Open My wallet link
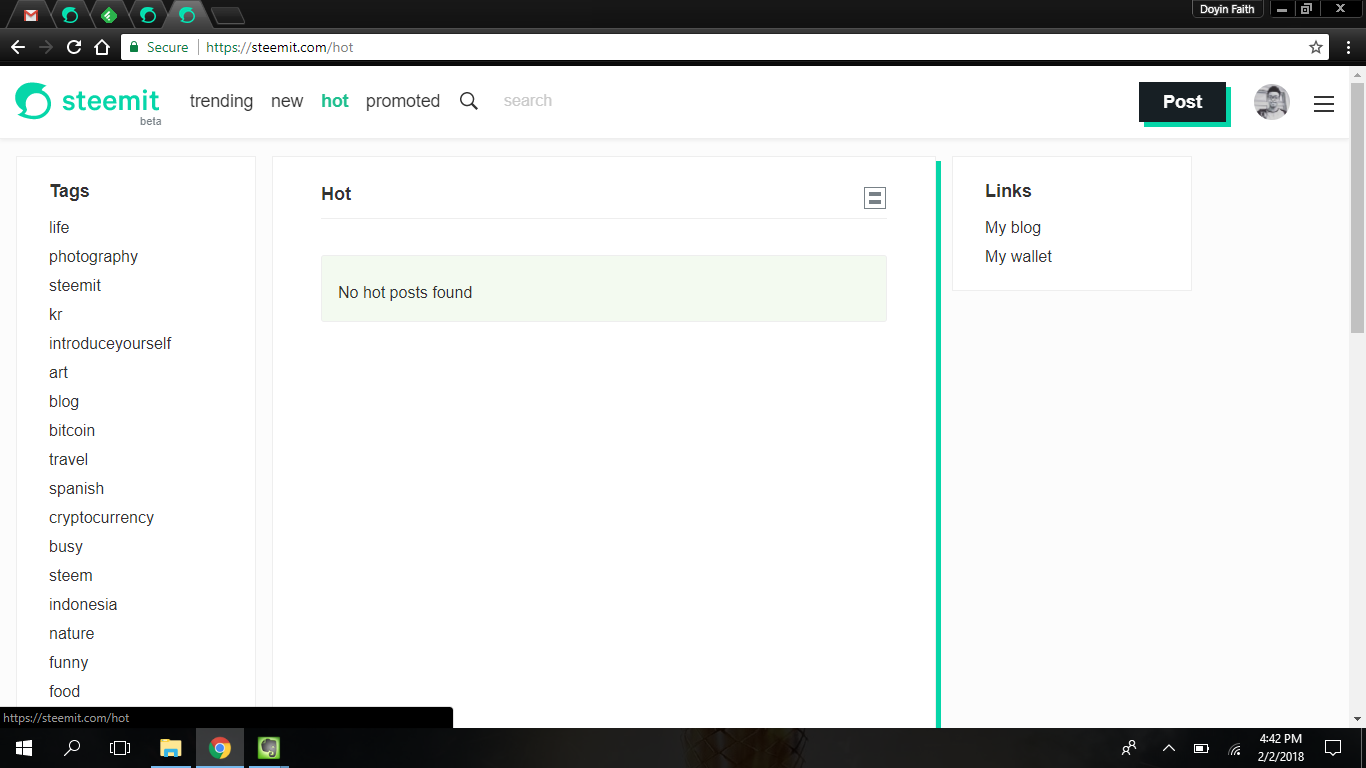The height and width of the screenshot is (768, 1366). [1018, 256]
